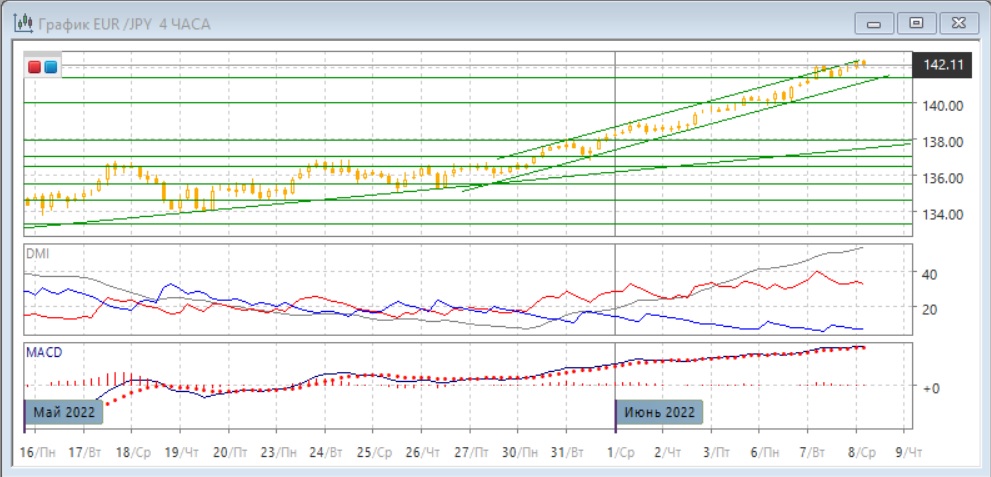The image size is (991, 477).
Task: Click the Май 2022 month marker
Action: coord(65,412)
